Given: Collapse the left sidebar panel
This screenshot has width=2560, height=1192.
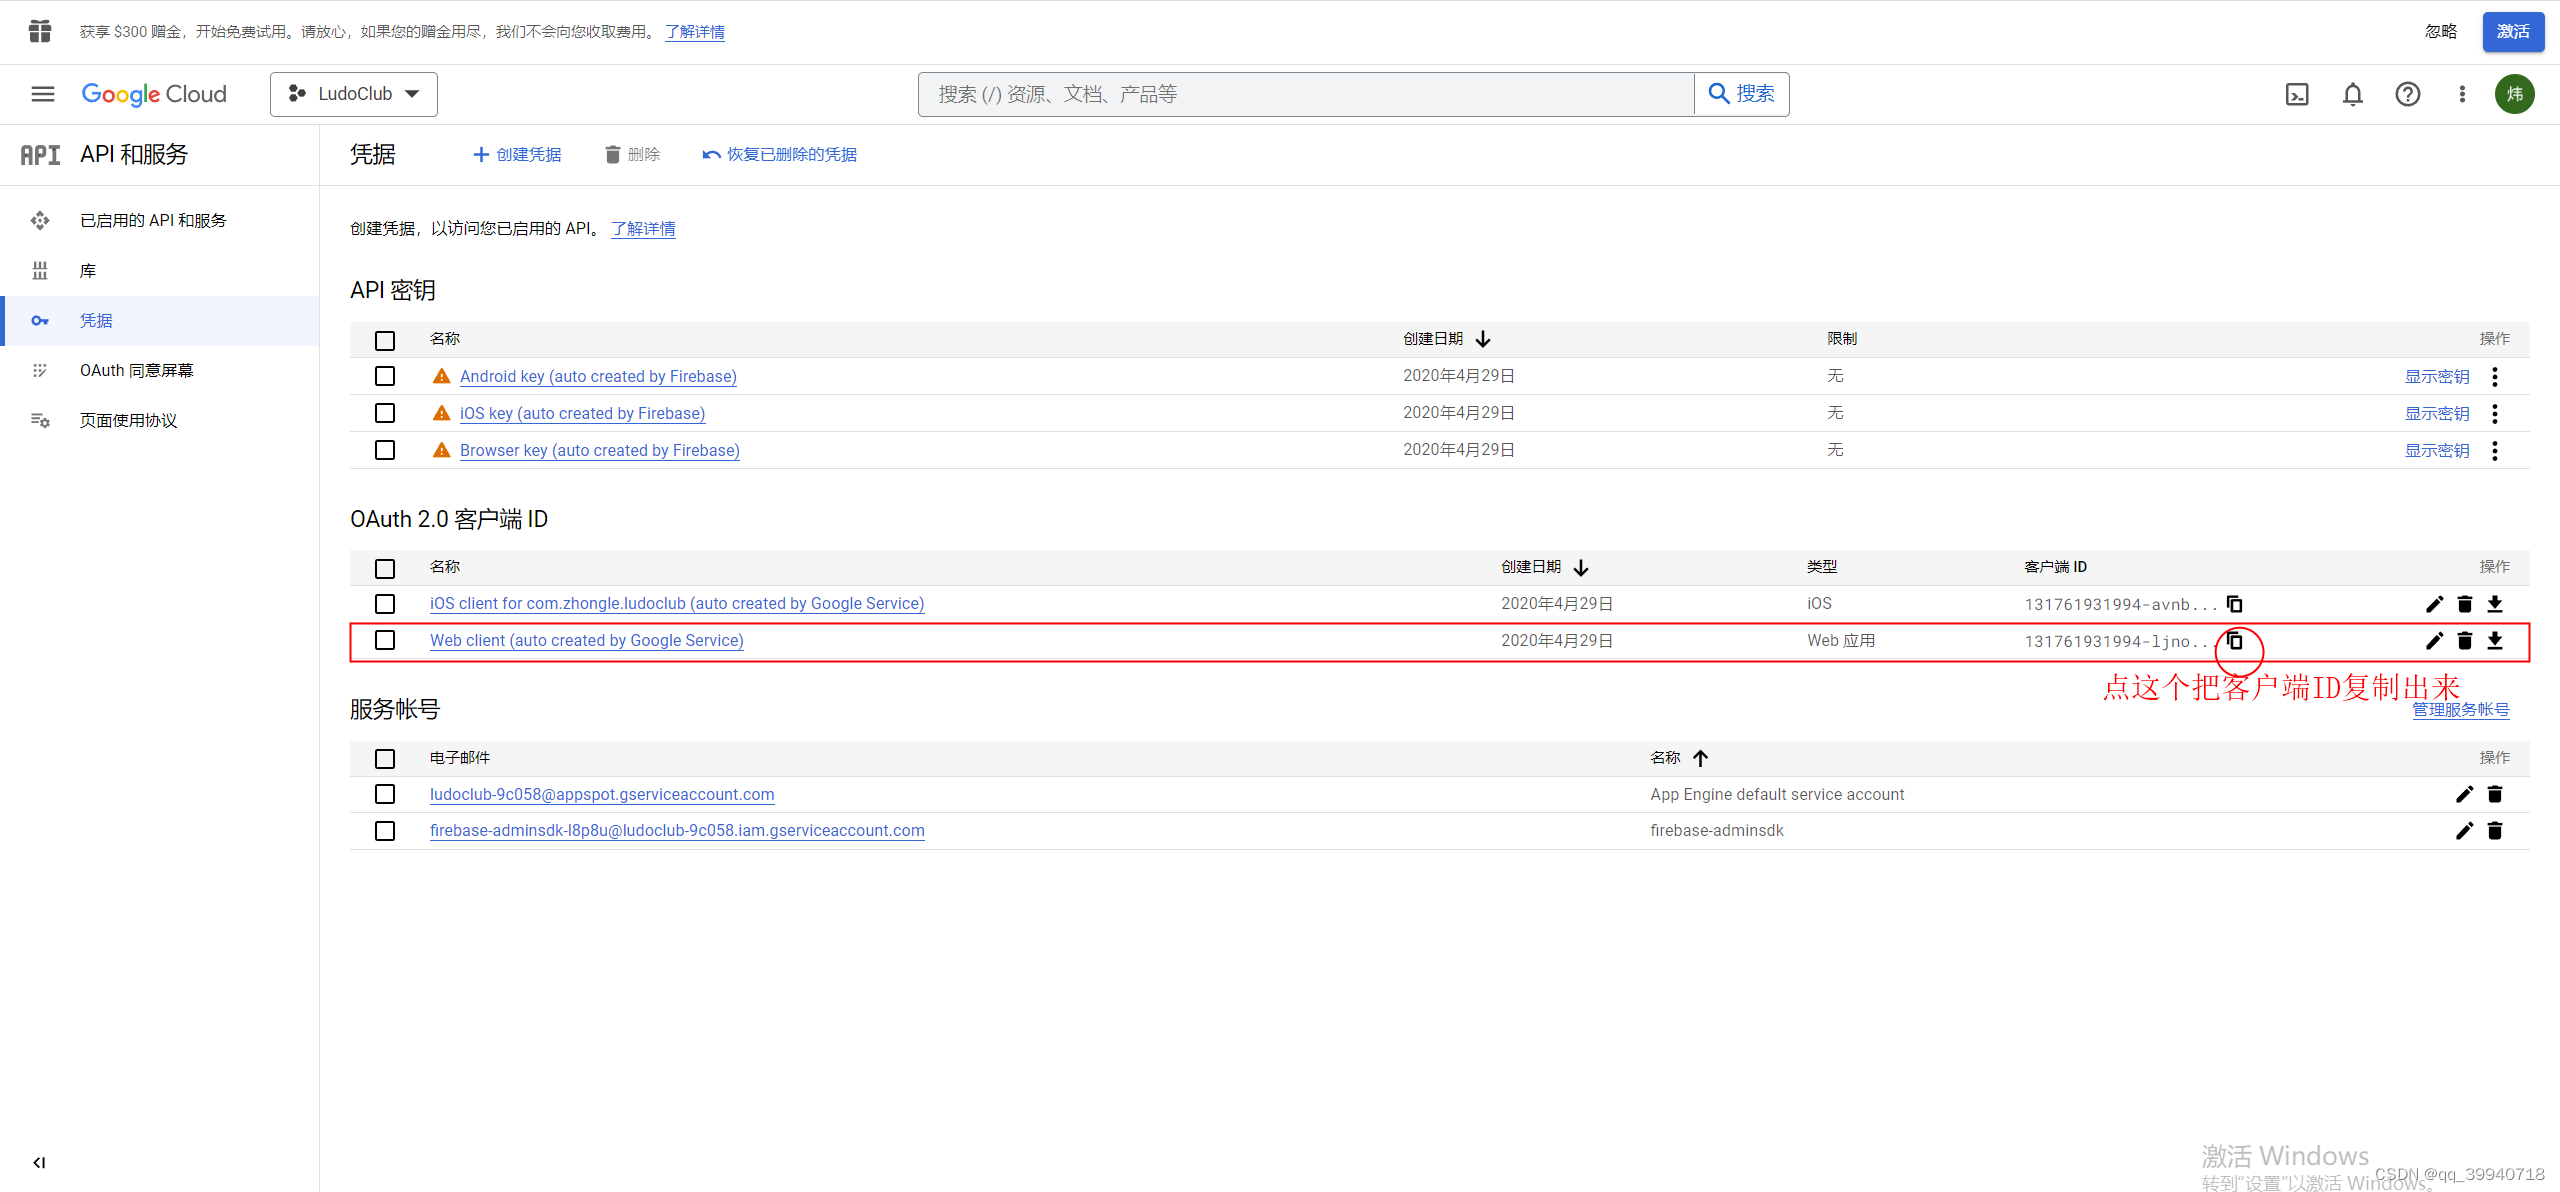Looking at the screenshot, I should tap(39, 1162).
